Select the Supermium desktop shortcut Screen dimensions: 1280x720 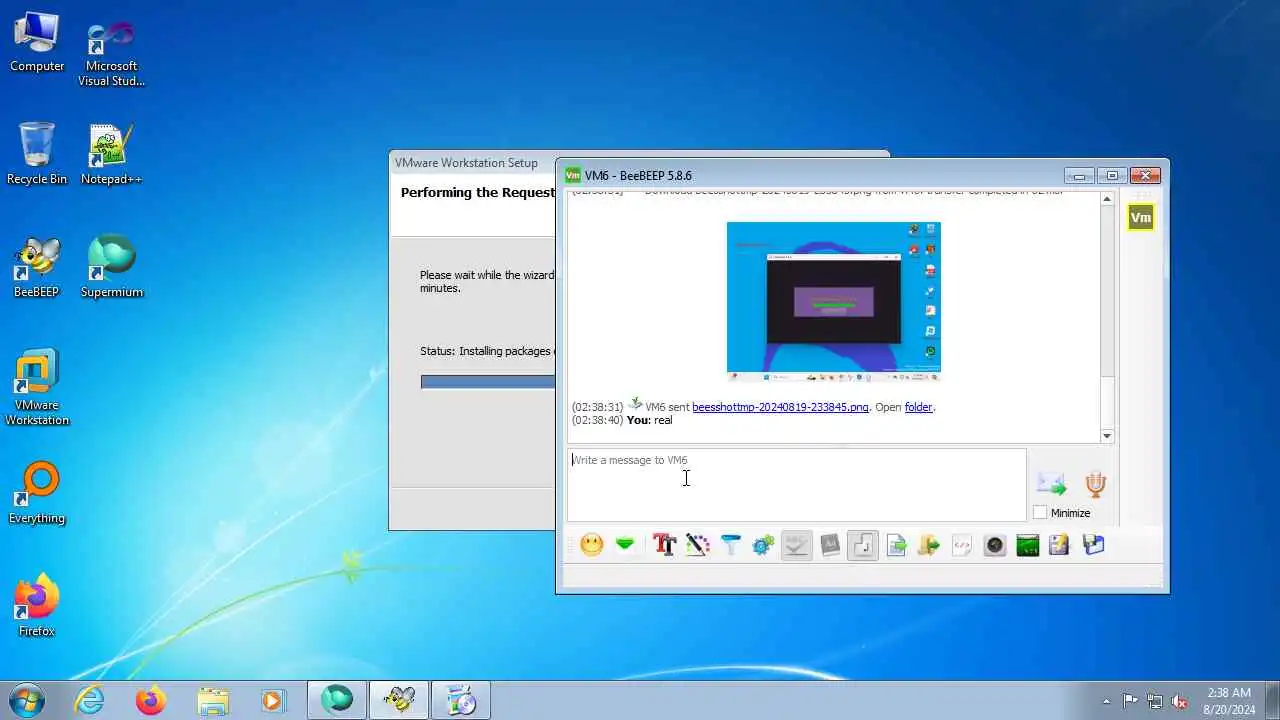(111, 268)
